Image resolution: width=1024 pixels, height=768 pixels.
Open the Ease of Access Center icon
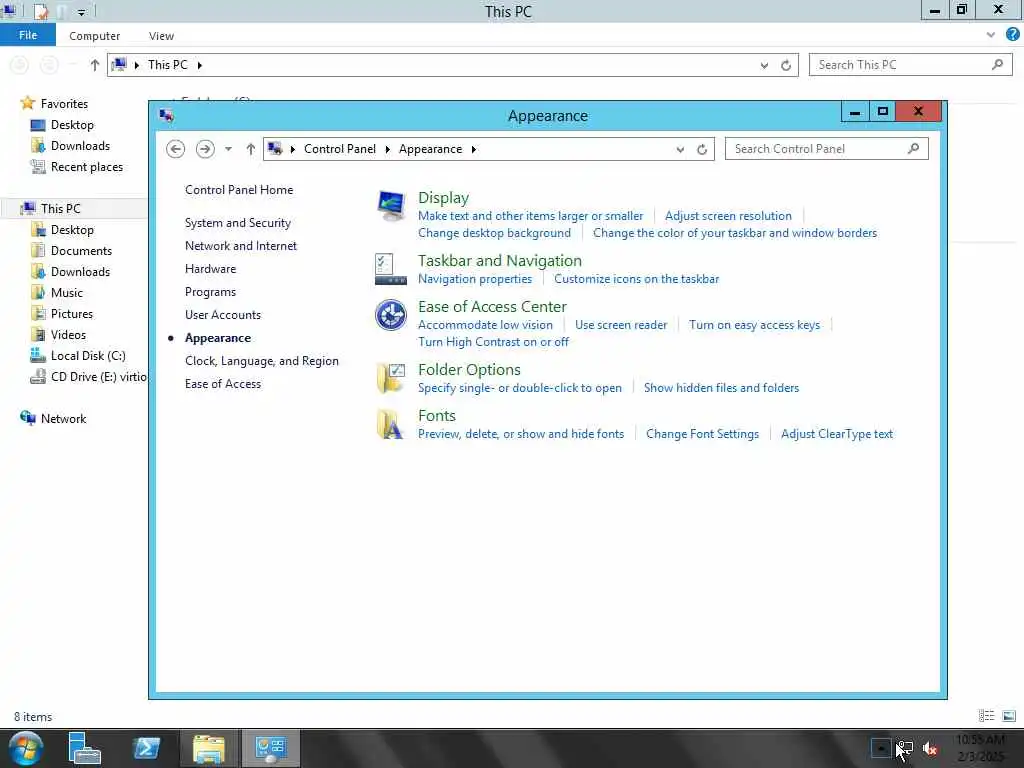point(391,315)
